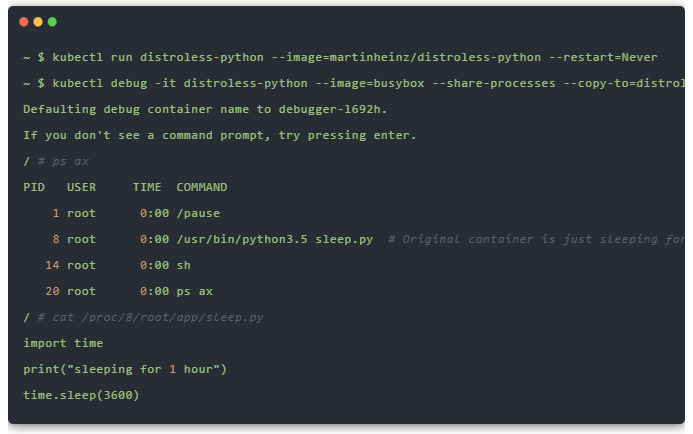Screen dimensions: 693x434
Task: Click the 'kubectl run distroless-python' command line
Action: point(340,57)
